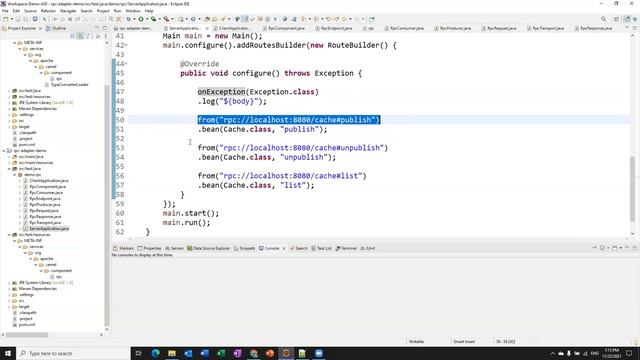Screen dimensions: 640x360
Task: Click the Debug (bug) toolbar icon
Action: point(129,19)
